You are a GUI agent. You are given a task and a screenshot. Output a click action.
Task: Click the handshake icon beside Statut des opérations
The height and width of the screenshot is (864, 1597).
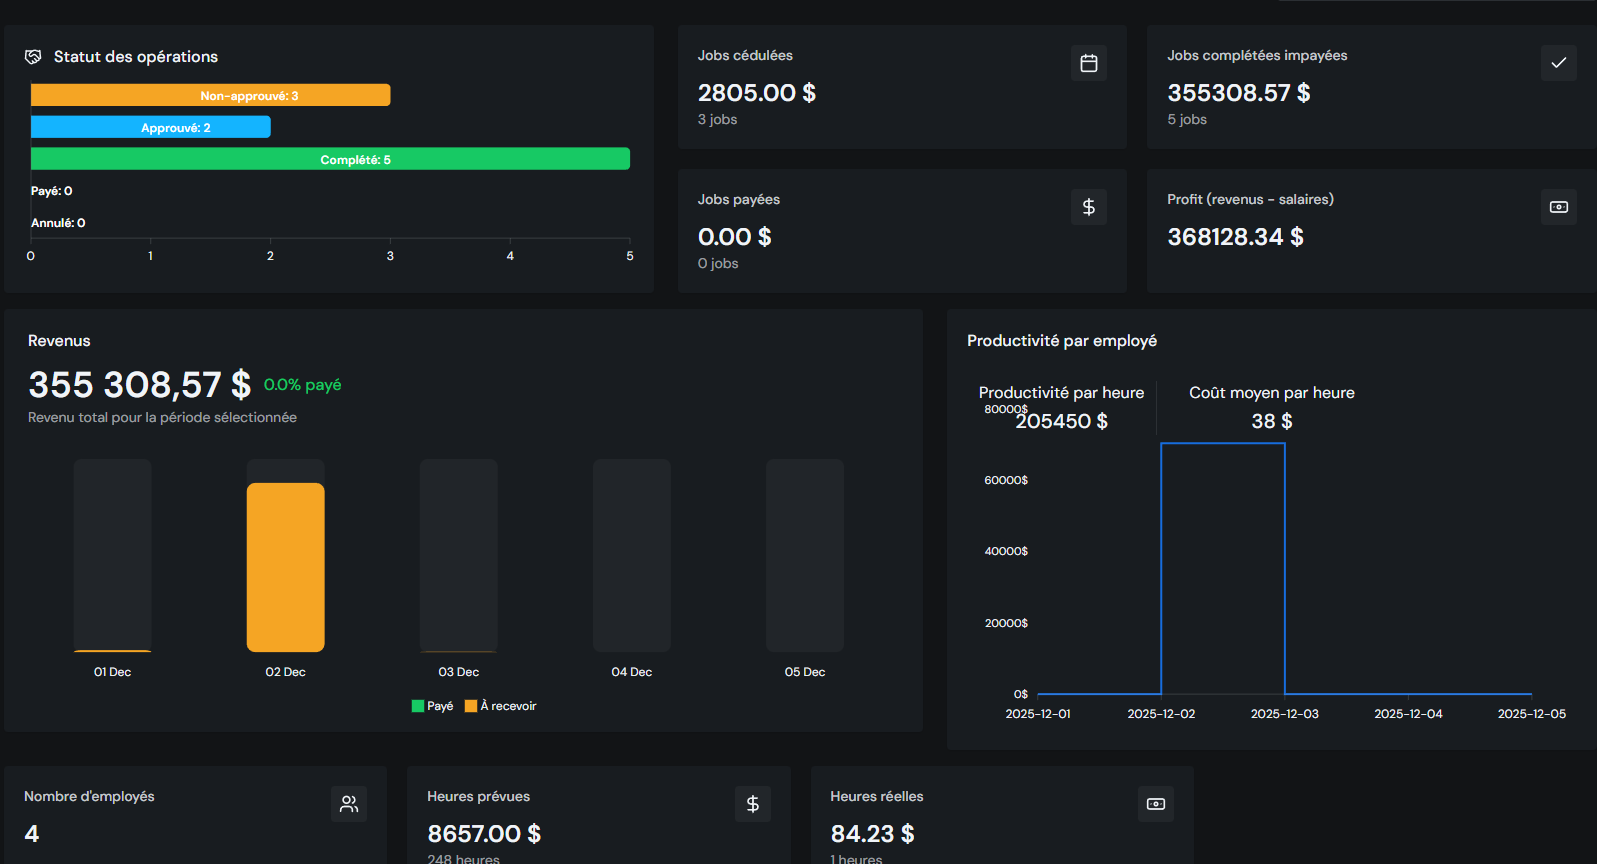pos(33,57)
